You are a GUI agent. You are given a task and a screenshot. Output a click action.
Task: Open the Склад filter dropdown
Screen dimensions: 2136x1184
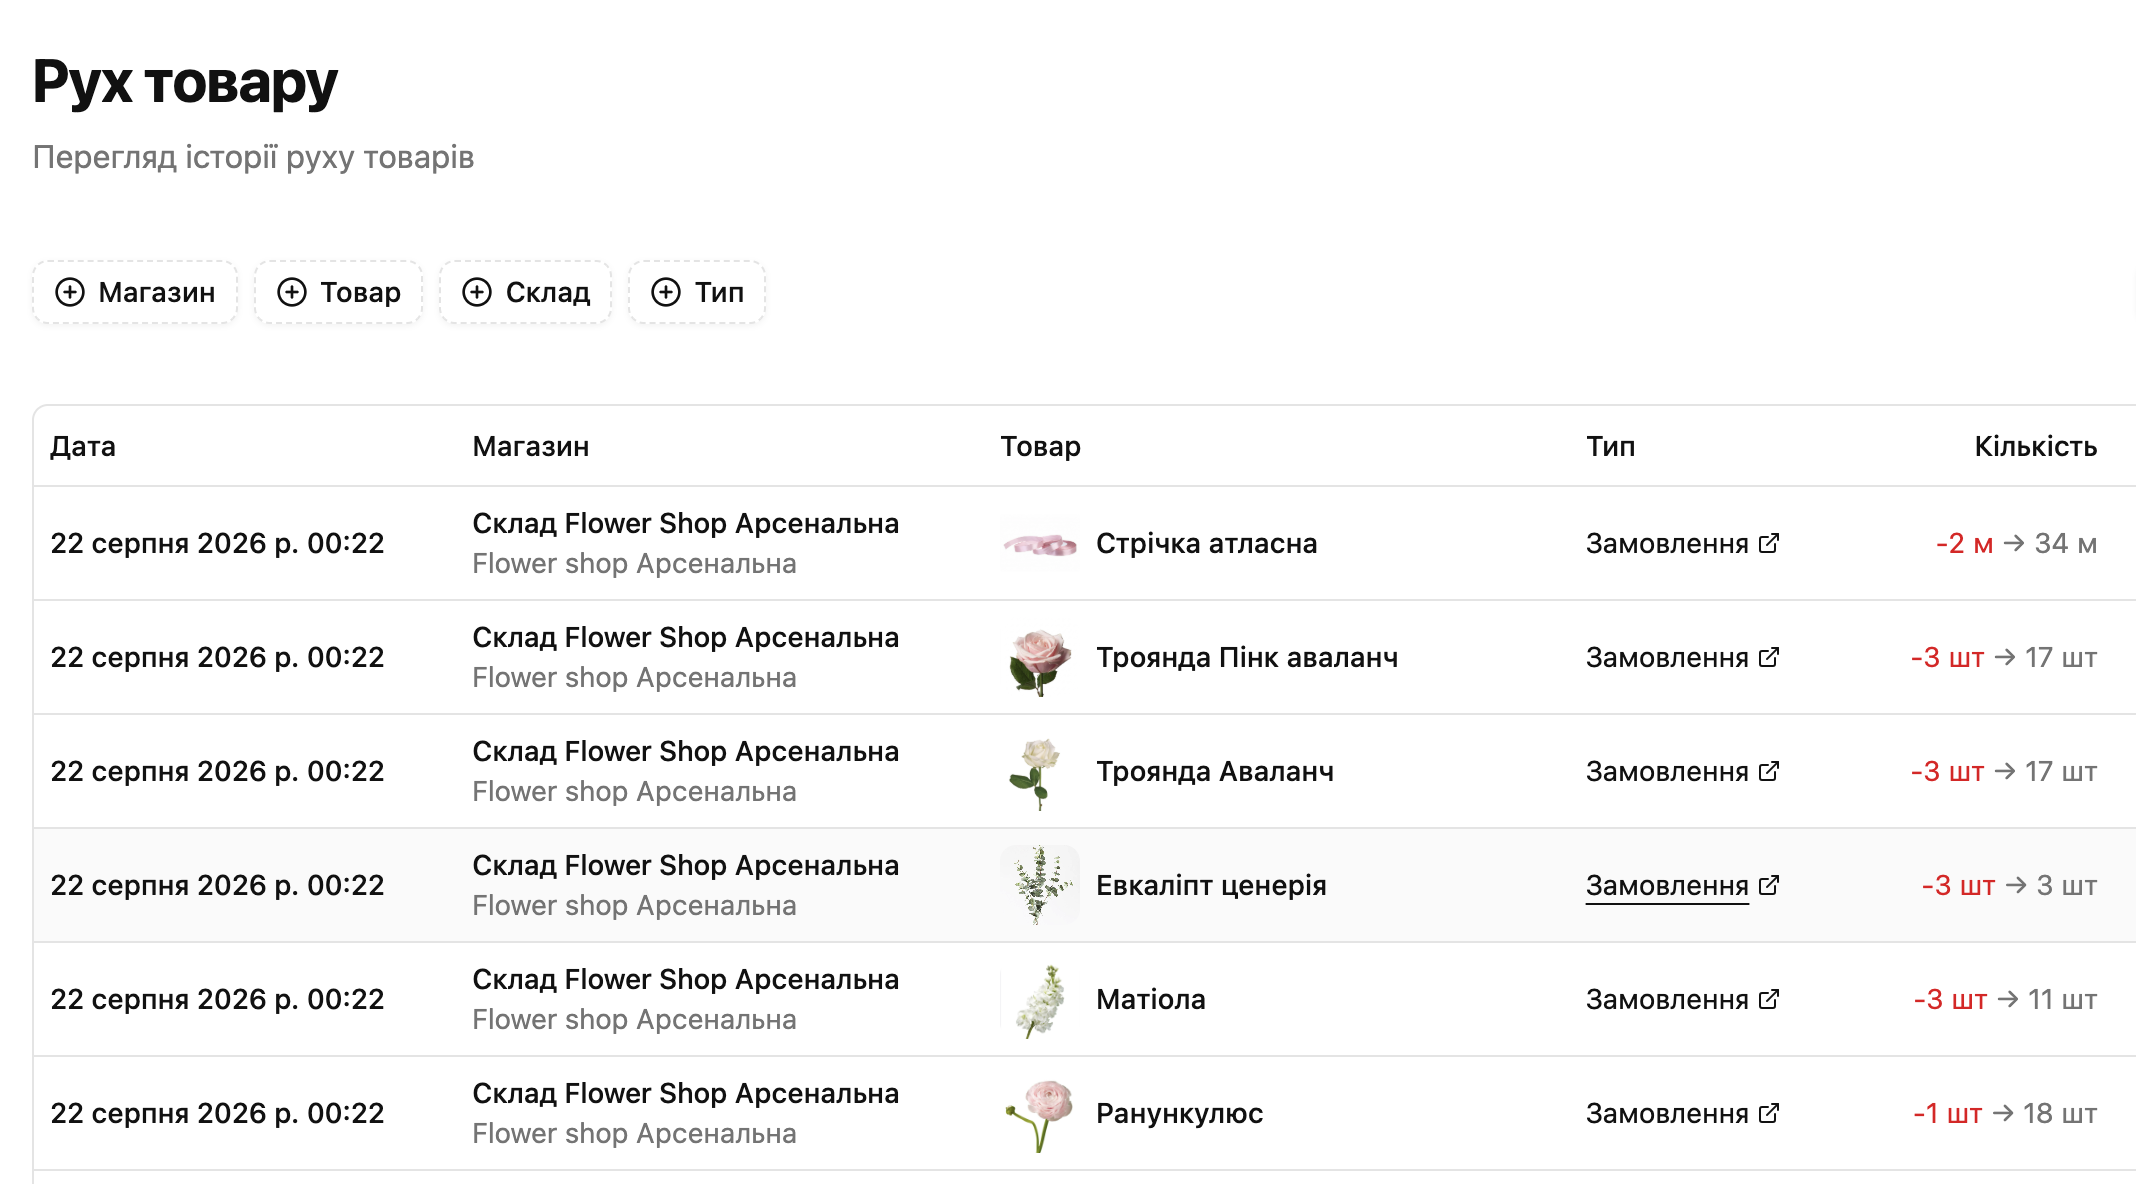[526, 292]
